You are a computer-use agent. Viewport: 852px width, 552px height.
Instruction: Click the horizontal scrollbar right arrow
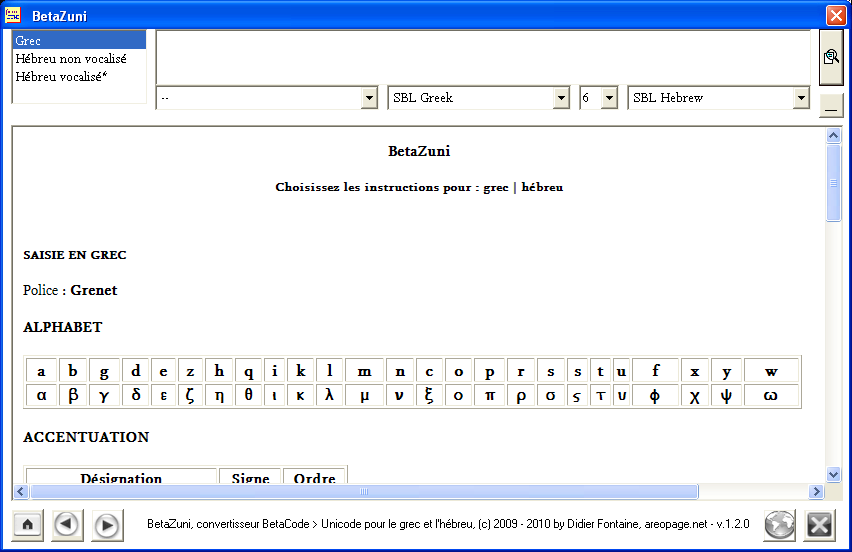(x=816, y=492)
